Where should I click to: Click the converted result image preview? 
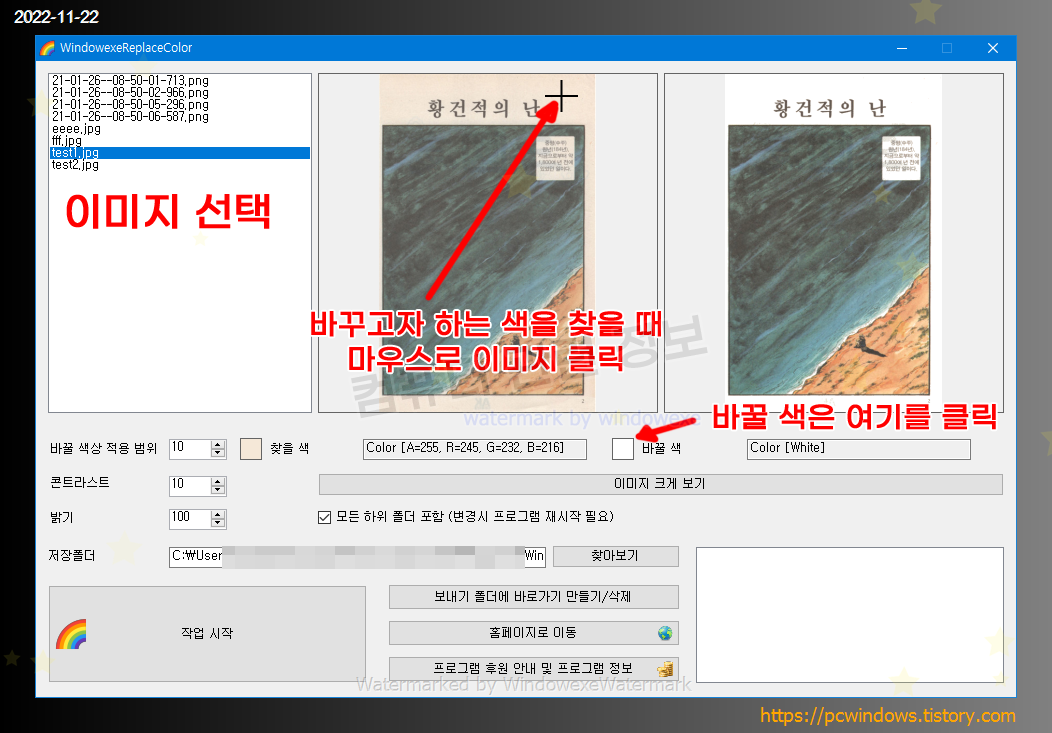(834, 243)
